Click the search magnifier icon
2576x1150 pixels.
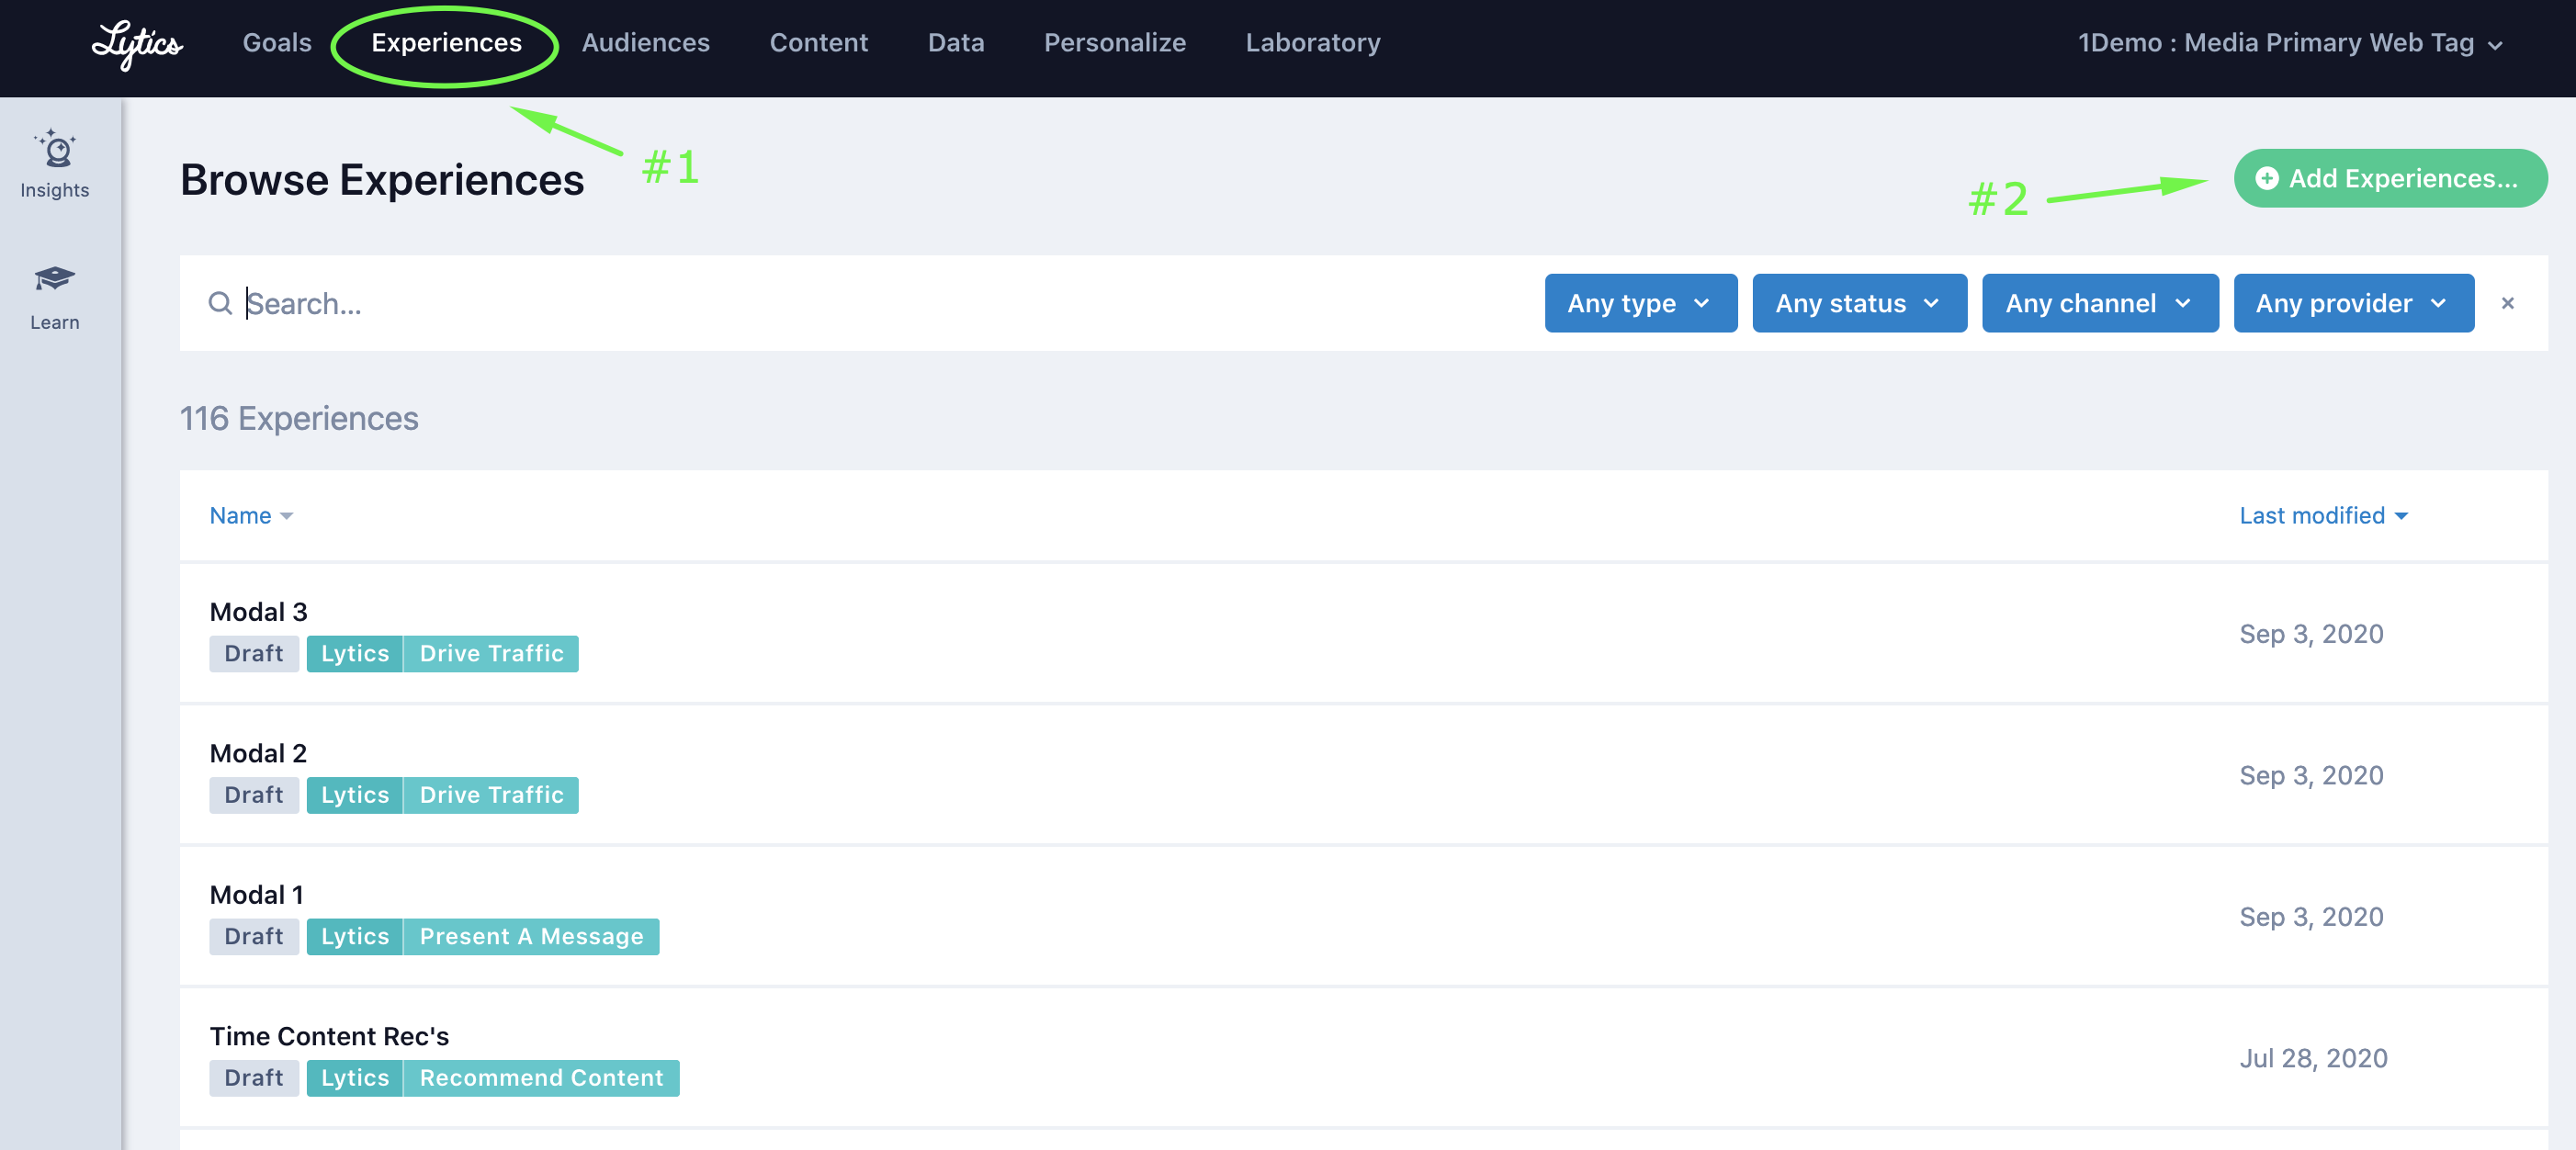point(220,303)
